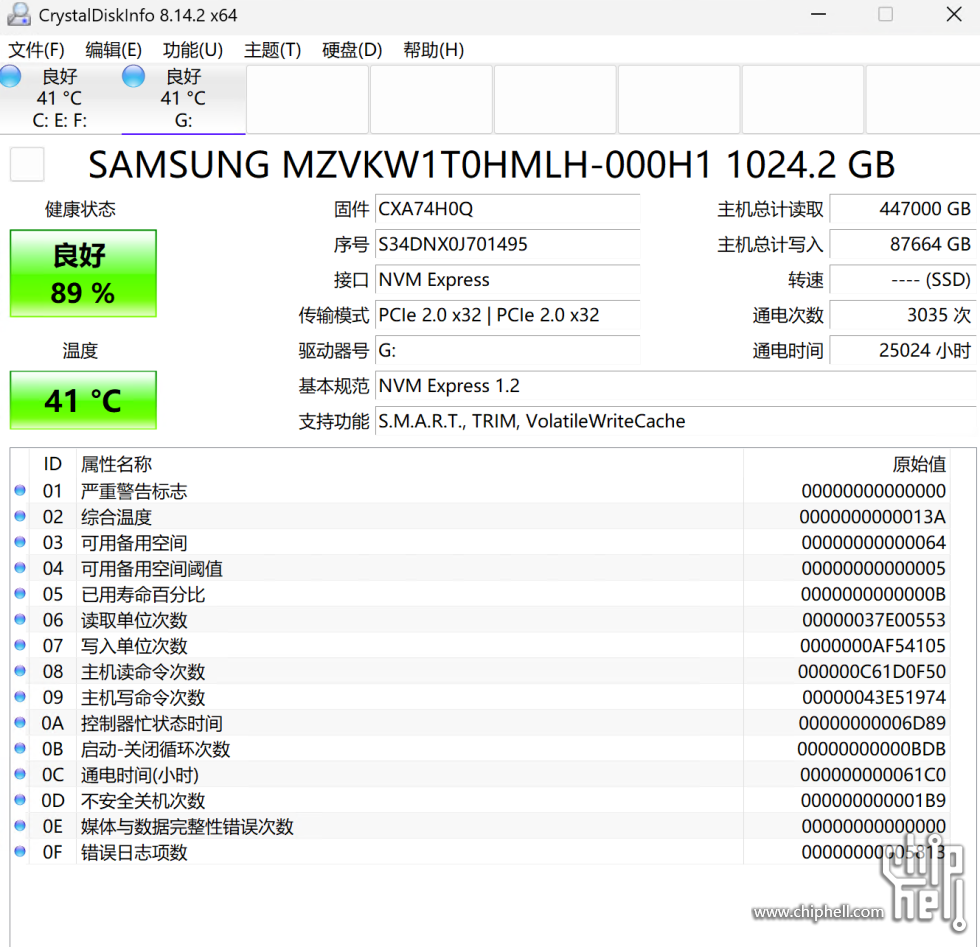Select the 控制器忙状态时间 attribute name

pyautogui.click(x=151, y=723)
